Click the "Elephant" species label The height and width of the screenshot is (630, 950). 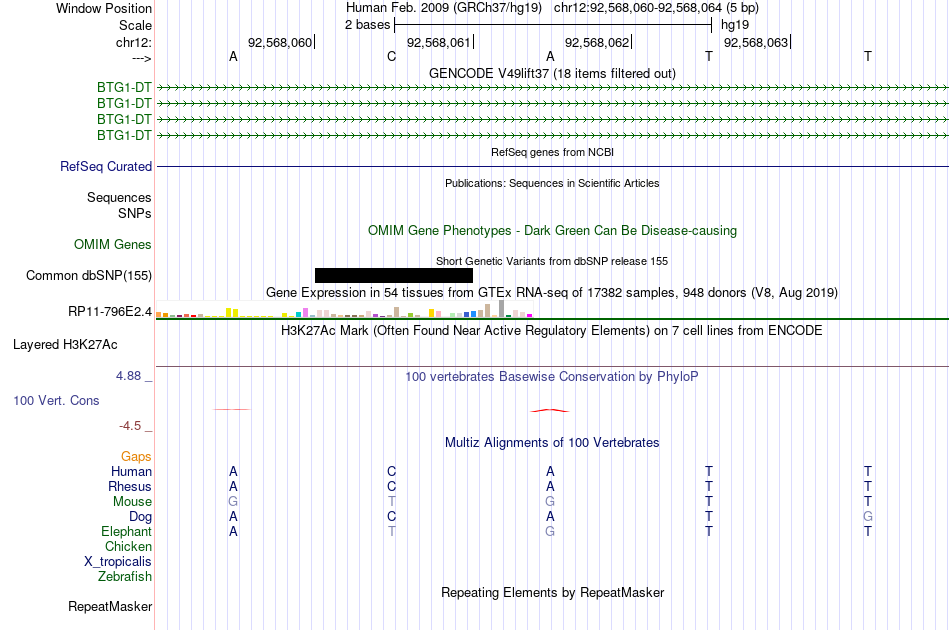127,531
